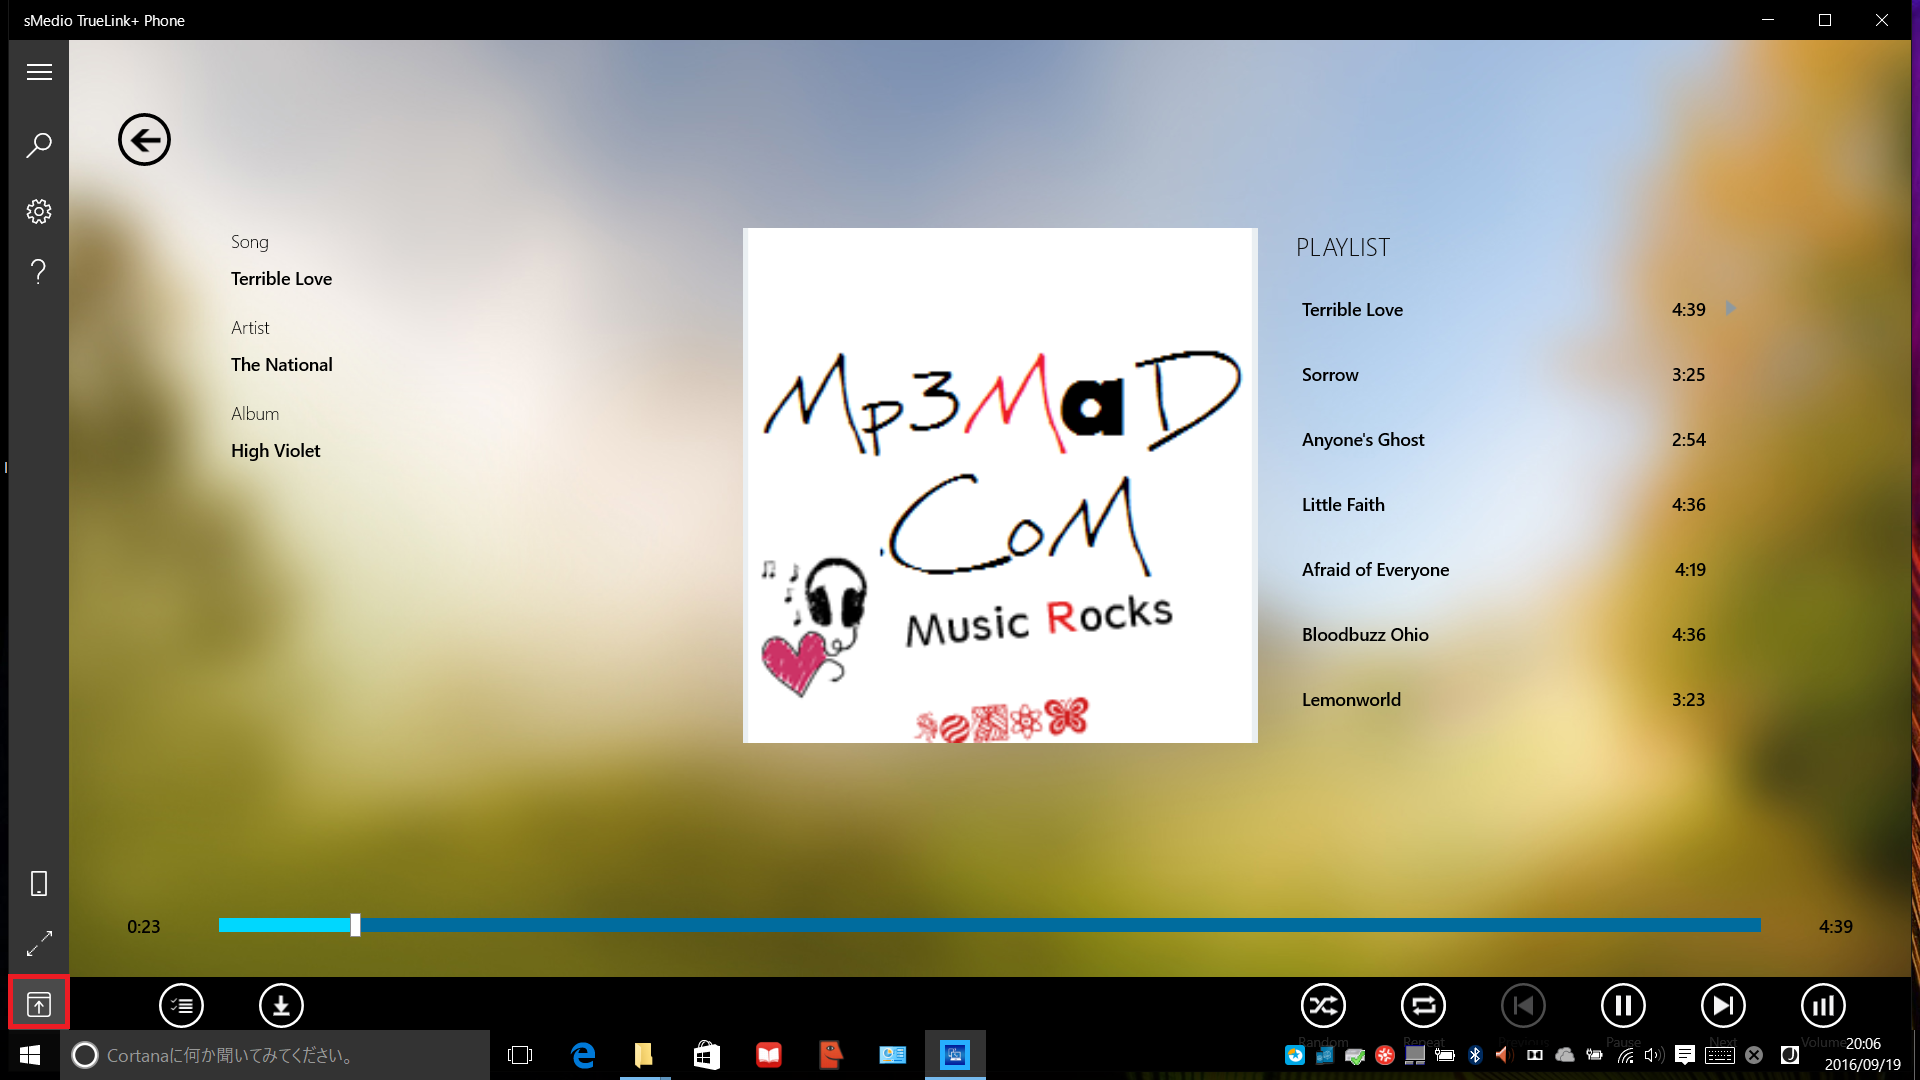This screenshot has width=1920, height=1080.
Task: Open the Action Center notifications icon
Action: [1685, 1055]
